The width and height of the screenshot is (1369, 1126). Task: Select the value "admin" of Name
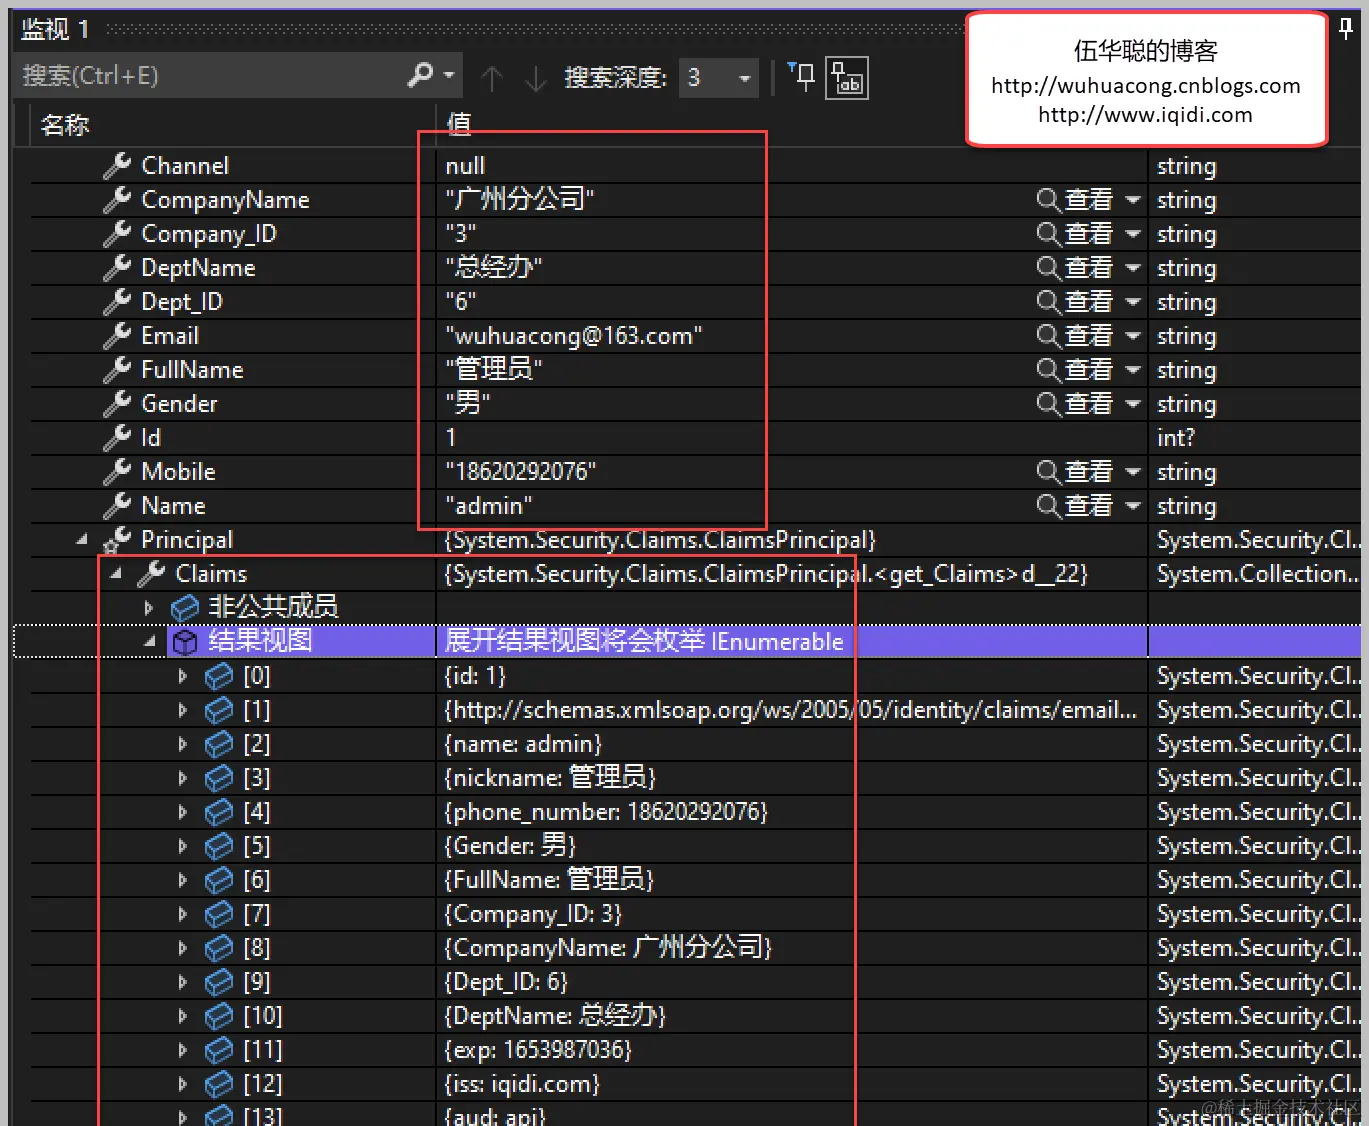click(x=489, y=506)
